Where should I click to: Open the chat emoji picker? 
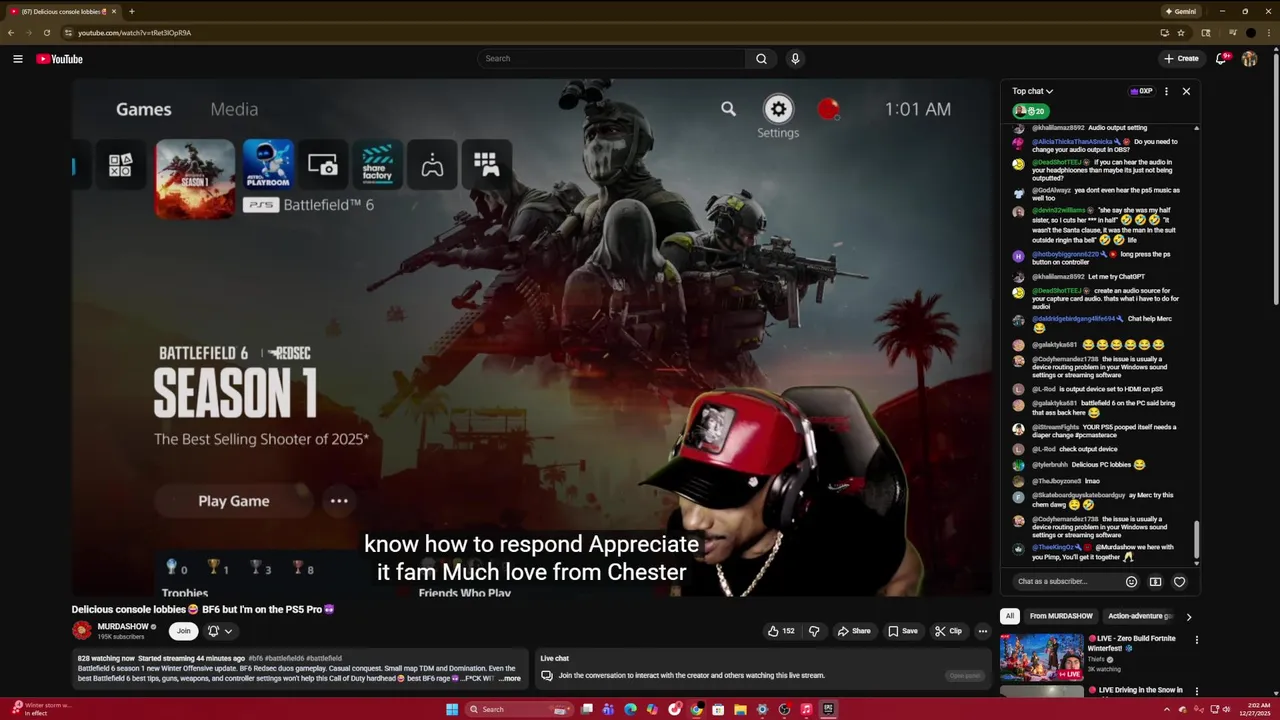[1131, 582]
